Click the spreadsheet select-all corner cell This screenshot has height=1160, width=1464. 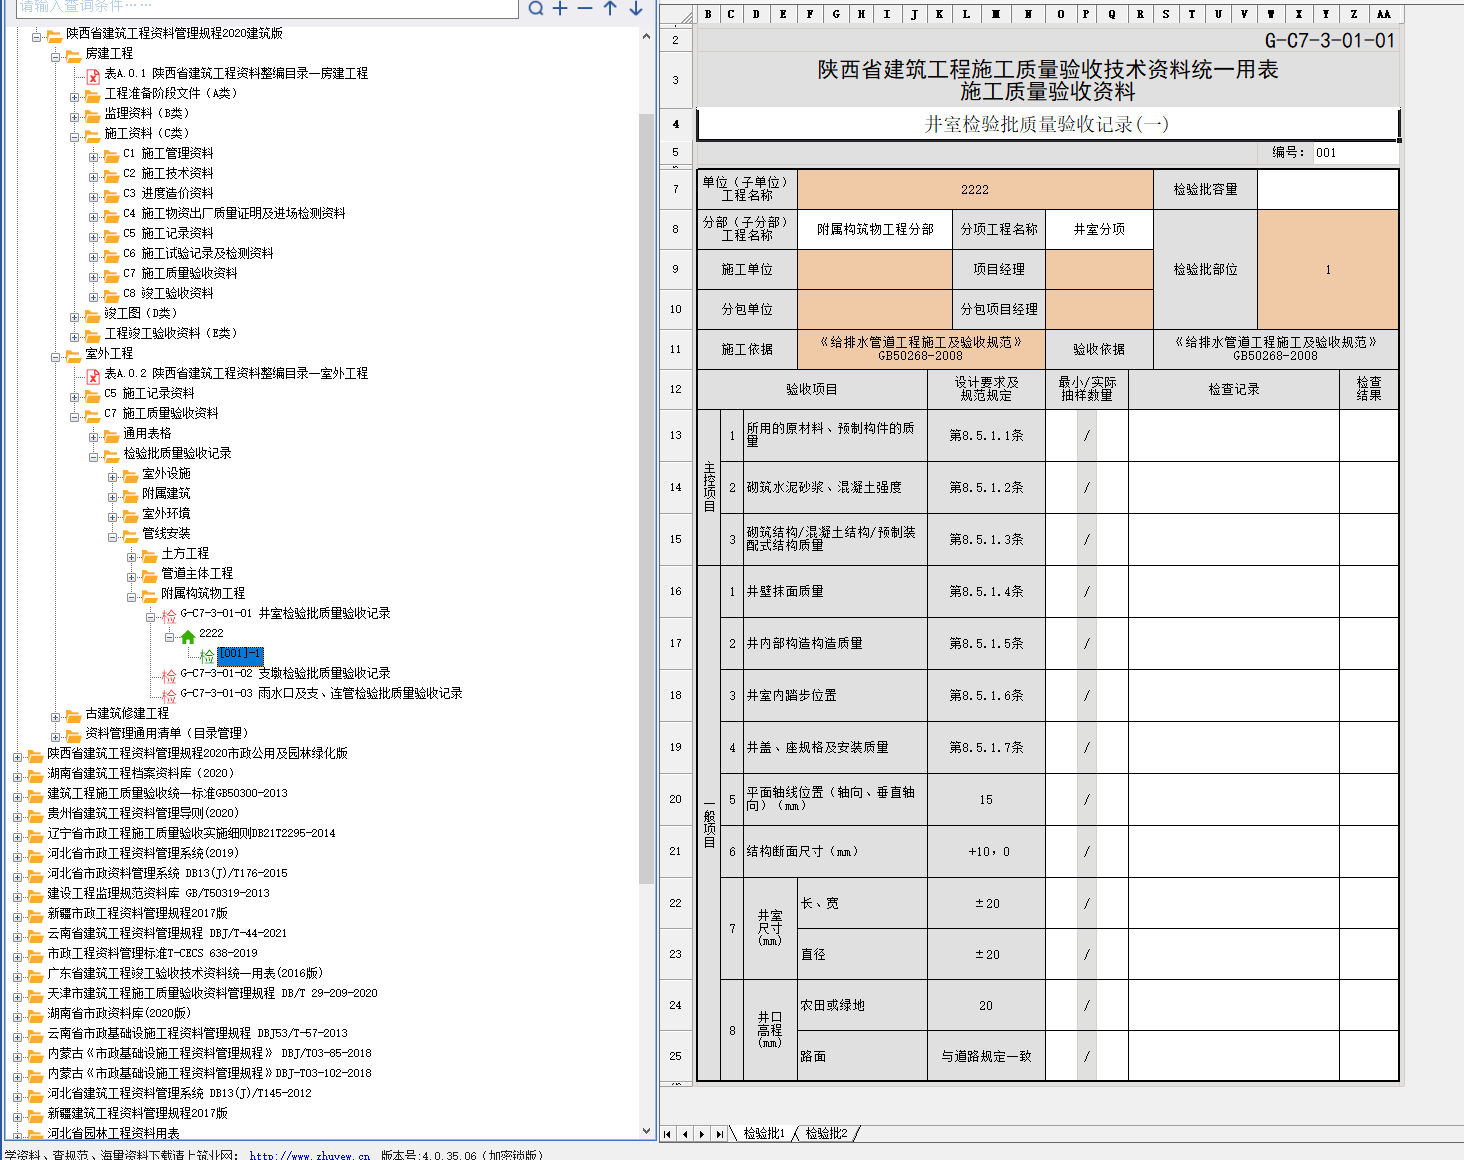click(677, 15)
